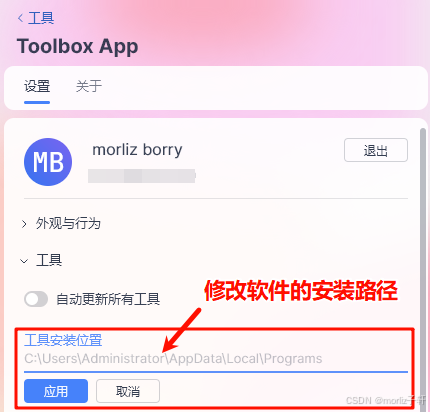Click the back chevron arrow icon
The image size is (430, 412).
[21, 18]
